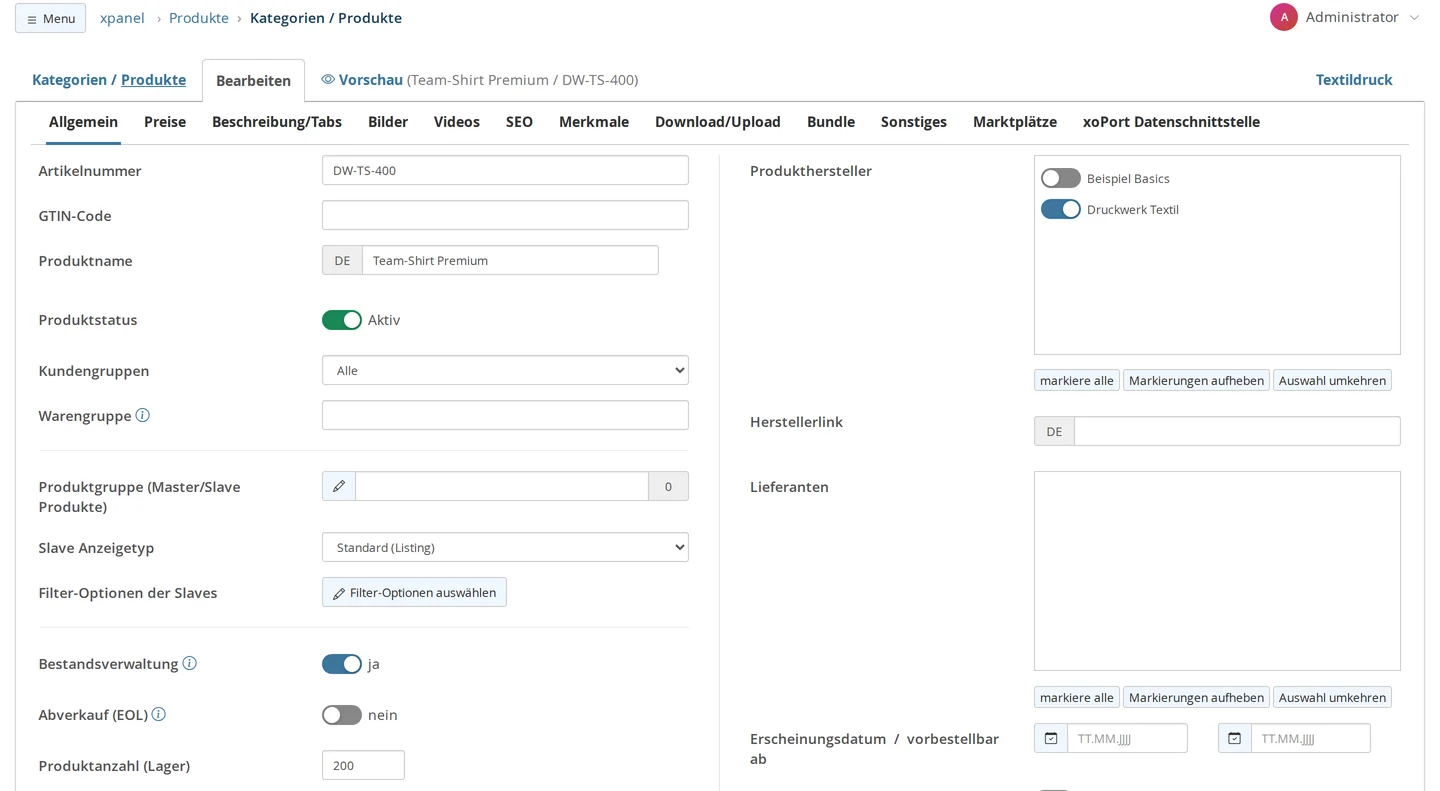Viewport: 1440px width, 791px height.
Task: Open the Textildruck link
Action: coord(1354,80)
